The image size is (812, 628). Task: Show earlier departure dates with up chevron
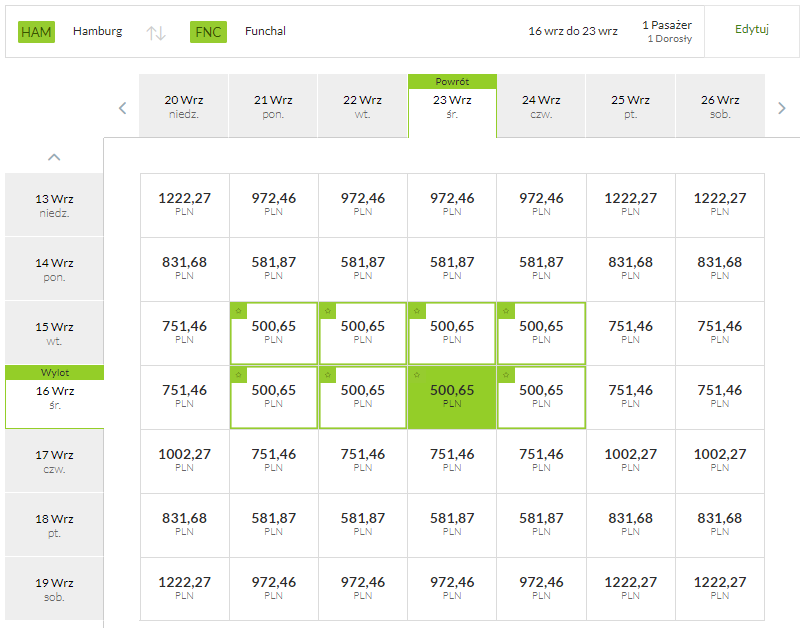tap(54, 157)
